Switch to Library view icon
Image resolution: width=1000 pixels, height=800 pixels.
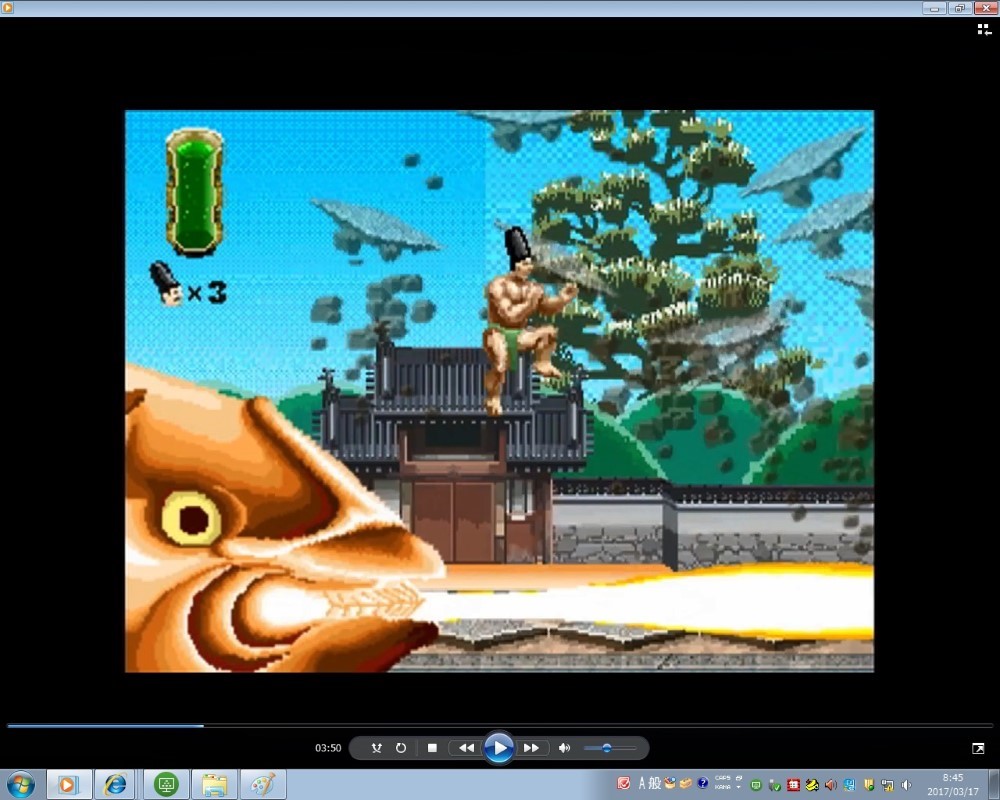[x=984, y=29]
